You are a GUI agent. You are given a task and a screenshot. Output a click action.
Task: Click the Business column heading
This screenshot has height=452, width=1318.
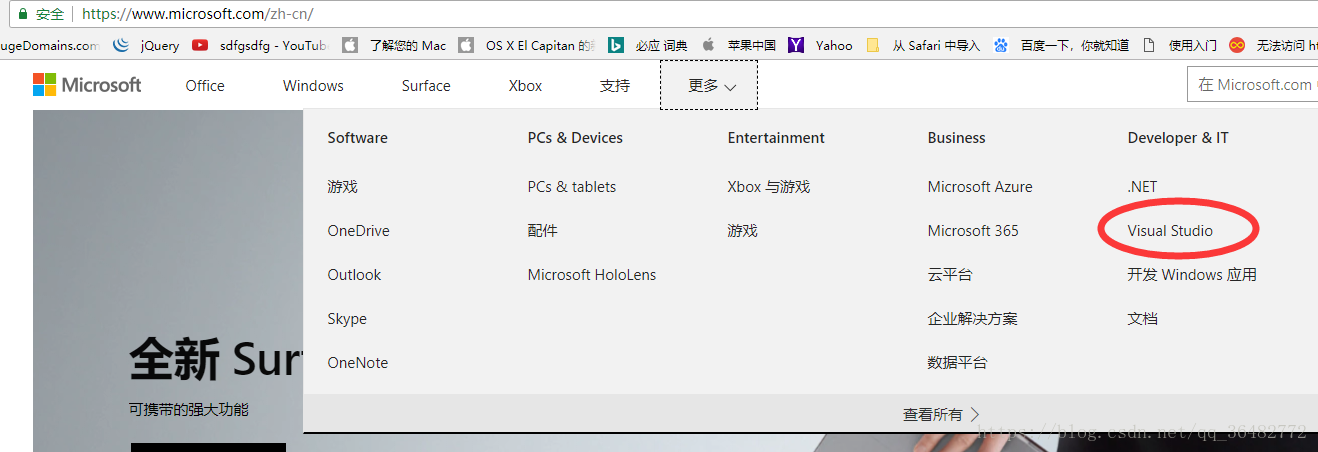click(956, 138)
